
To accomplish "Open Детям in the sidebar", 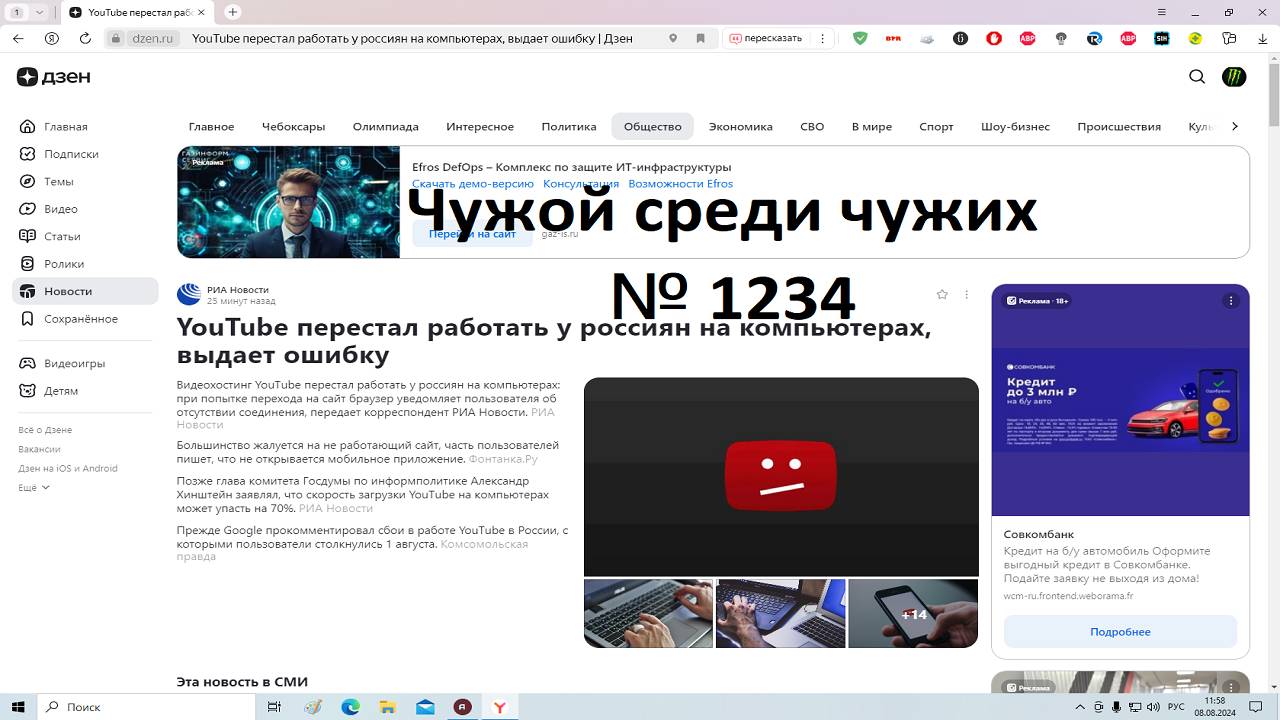I will click(85, 391).
